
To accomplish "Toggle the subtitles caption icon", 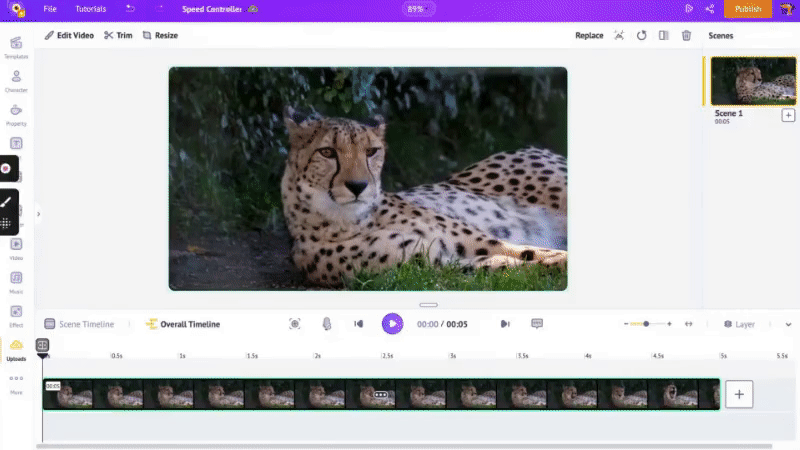I will pyautogui.click(x=537, y=324).
